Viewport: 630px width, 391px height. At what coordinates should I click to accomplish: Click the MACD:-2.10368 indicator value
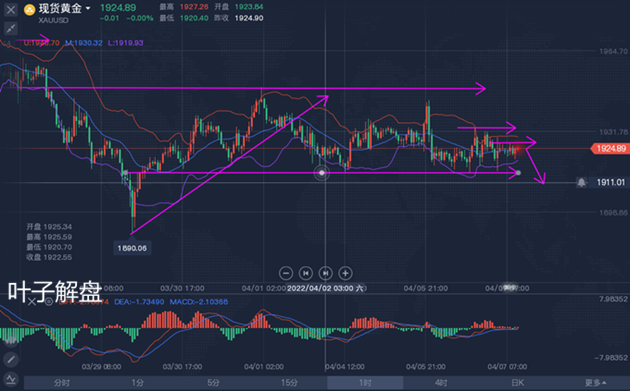click(198, 302)
